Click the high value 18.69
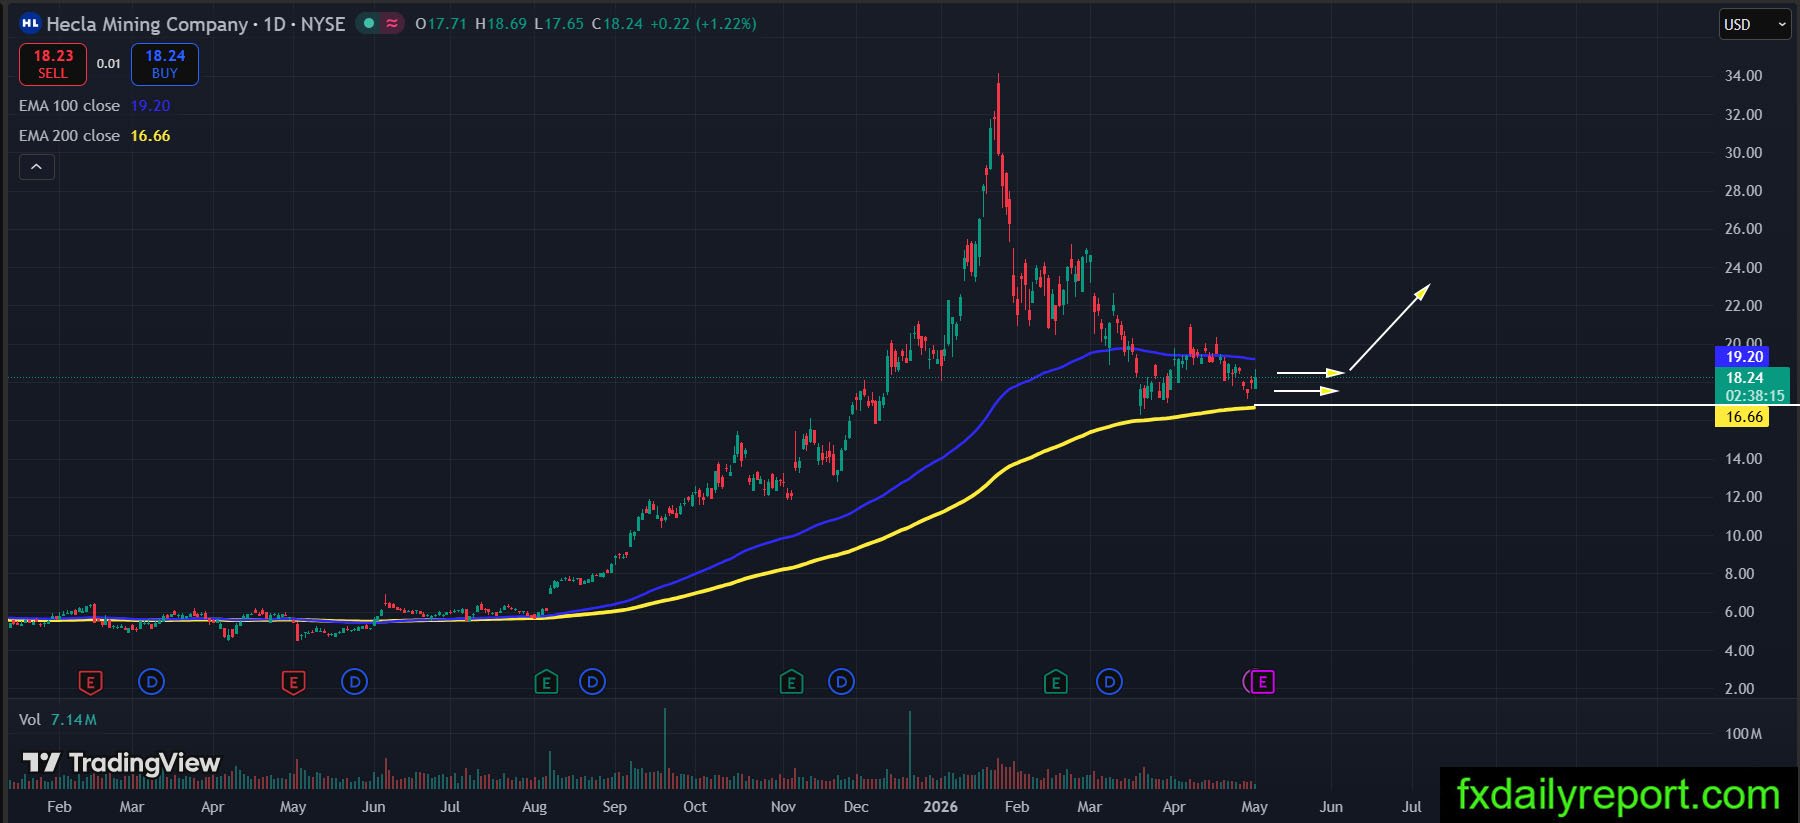 tap(507, 24)
